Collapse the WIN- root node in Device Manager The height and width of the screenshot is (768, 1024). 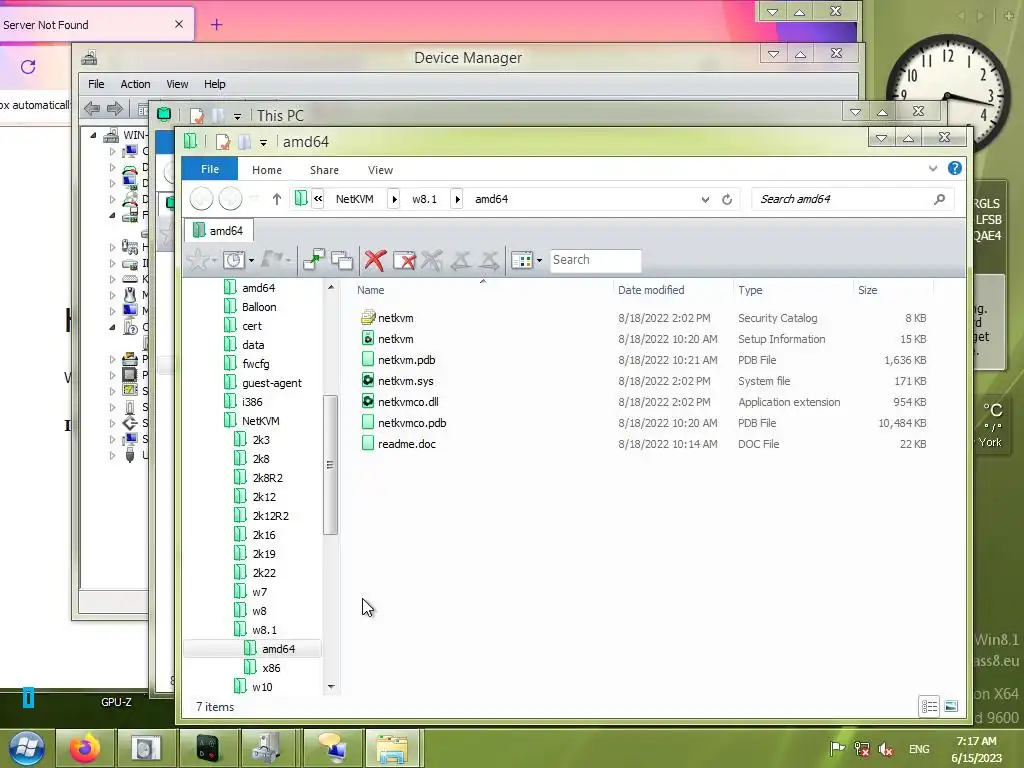[93, 135]
